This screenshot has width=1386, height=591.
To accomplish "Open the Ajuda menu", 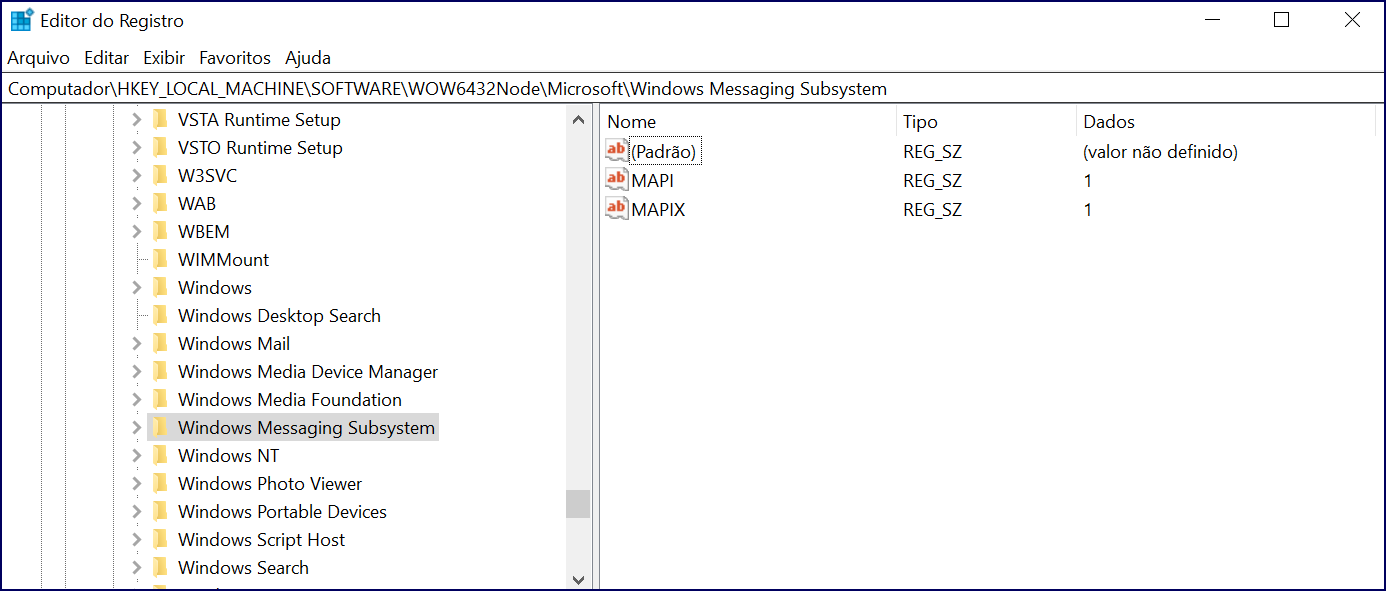I will (308, 58).
